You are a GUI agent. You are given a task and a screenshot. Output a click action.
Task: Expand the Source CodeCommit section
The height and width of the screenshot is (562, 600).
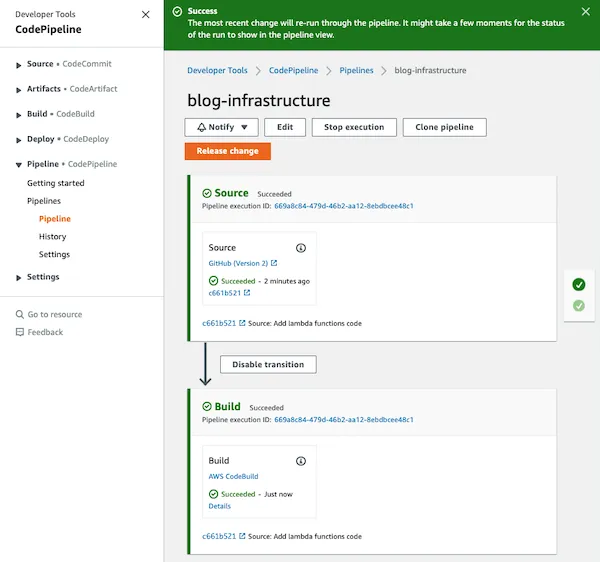click(x=18, y=65)
